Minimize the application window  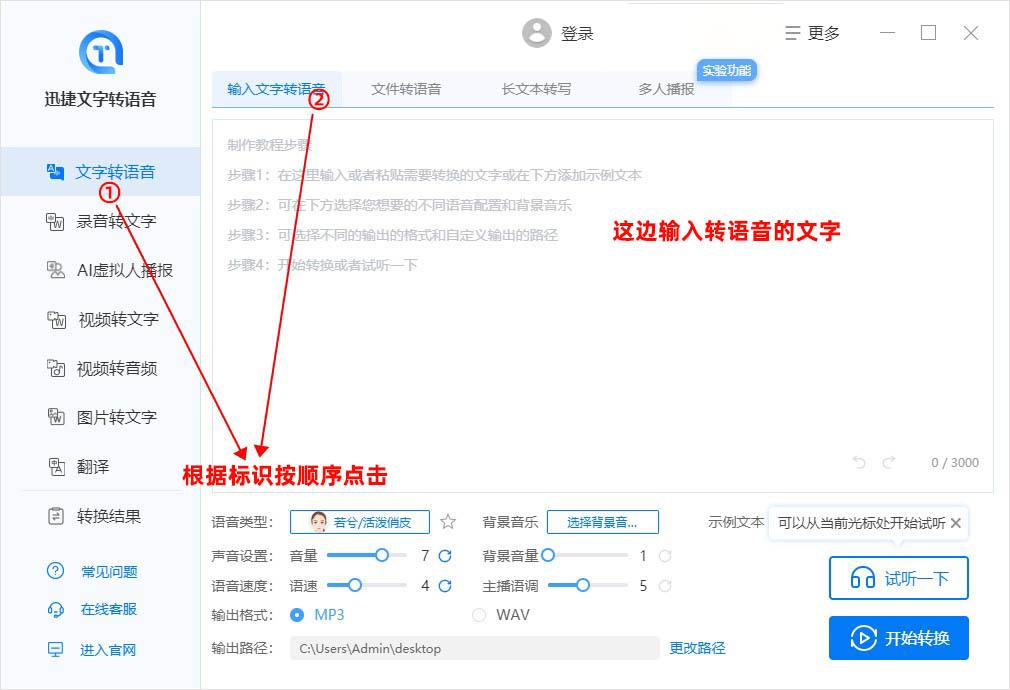point(888,33)
